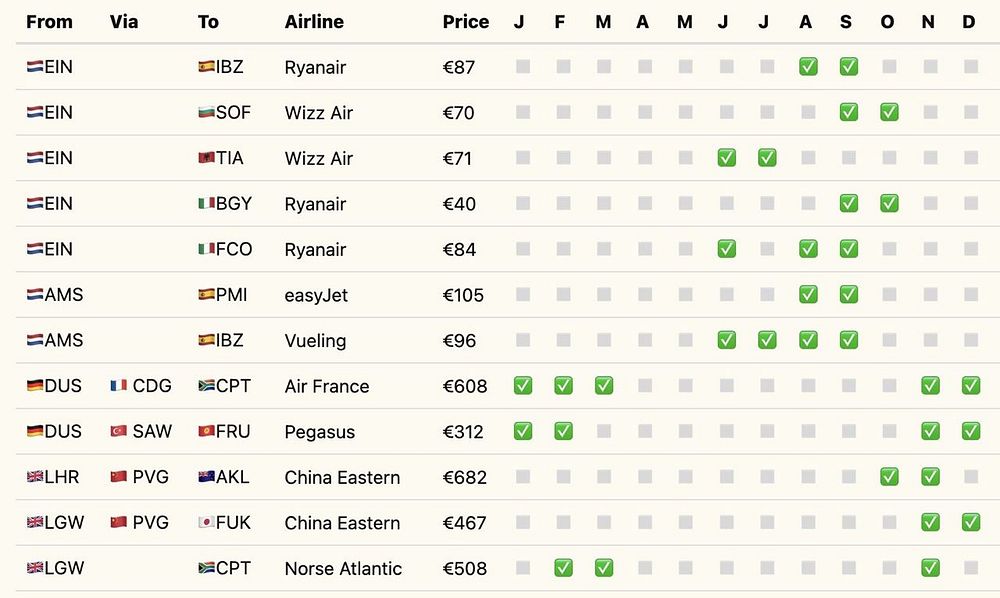Click the Bulgarian flag next to SOF

(x=207, y=113)
